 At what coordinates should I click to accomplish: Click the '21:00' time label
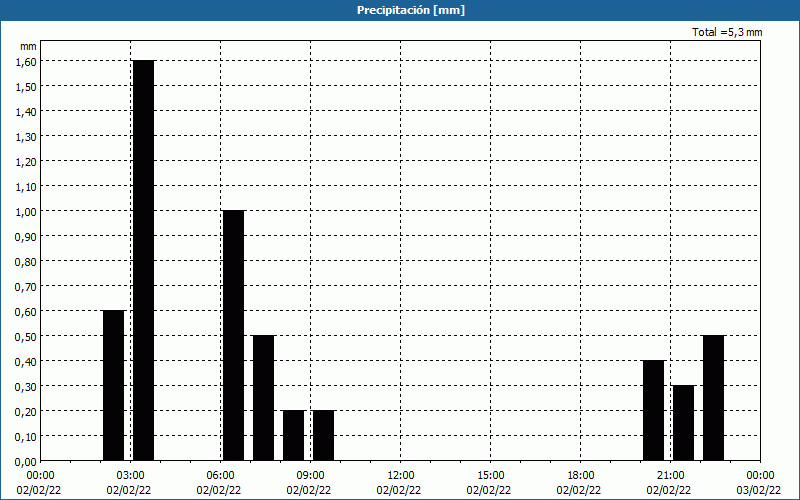(x=670, y=476)
